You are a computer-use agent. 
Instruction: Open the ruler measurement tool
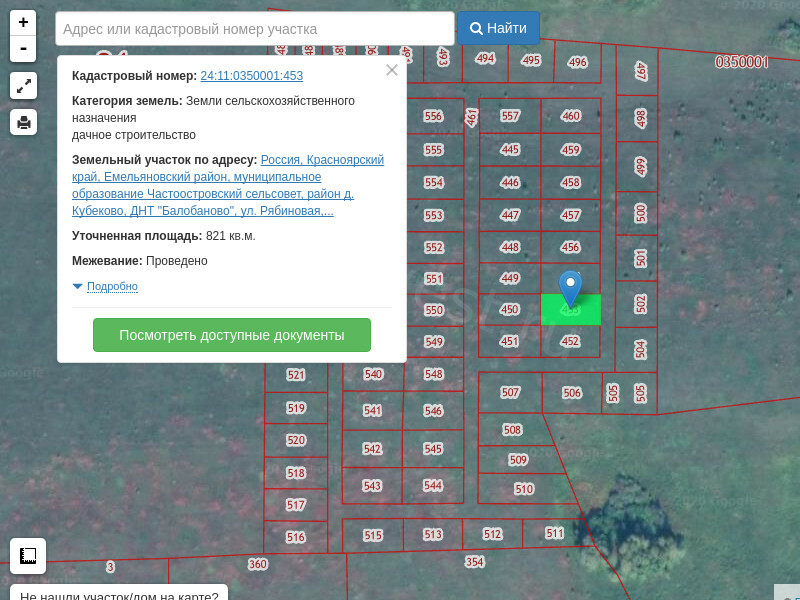pos(28,555)
